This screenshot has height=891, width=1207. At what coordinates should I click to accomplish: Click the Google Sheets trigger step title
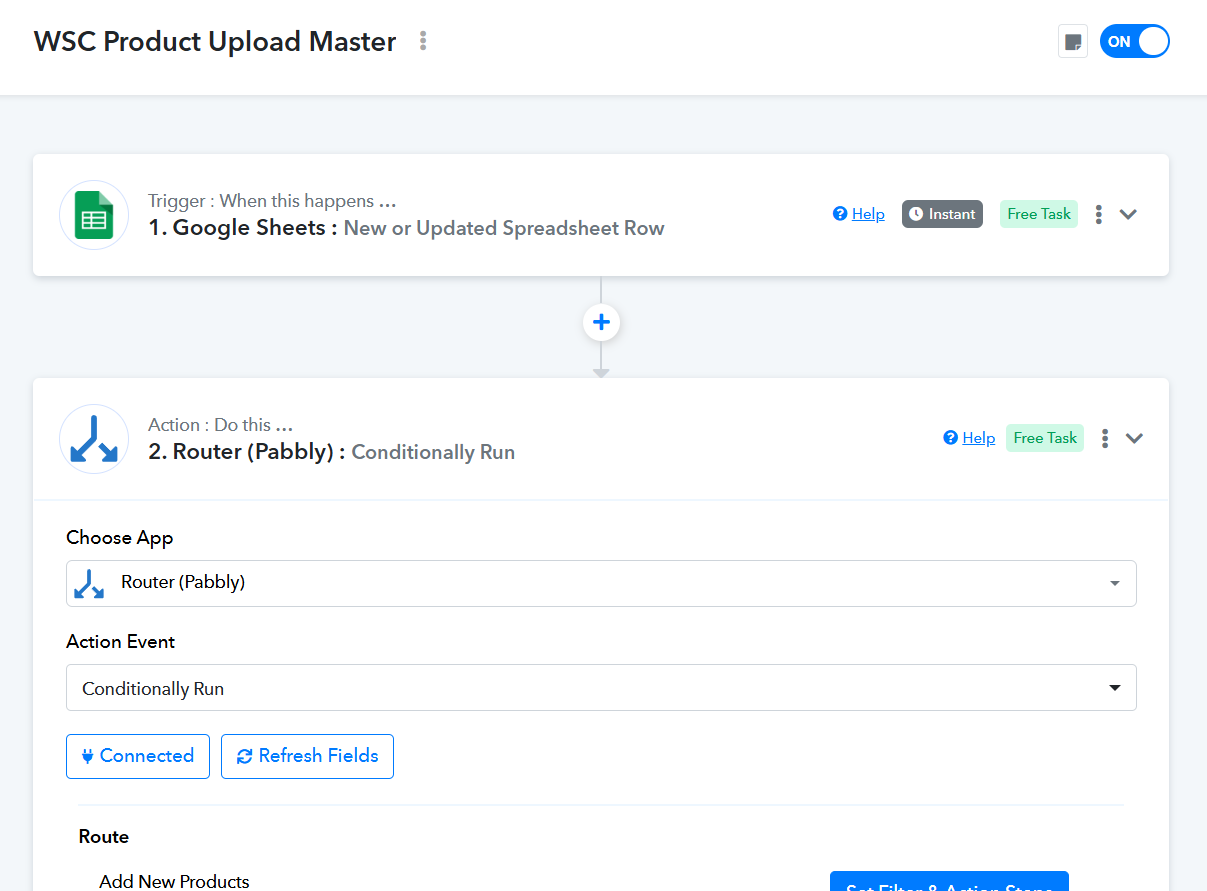(x=406, y=228)
